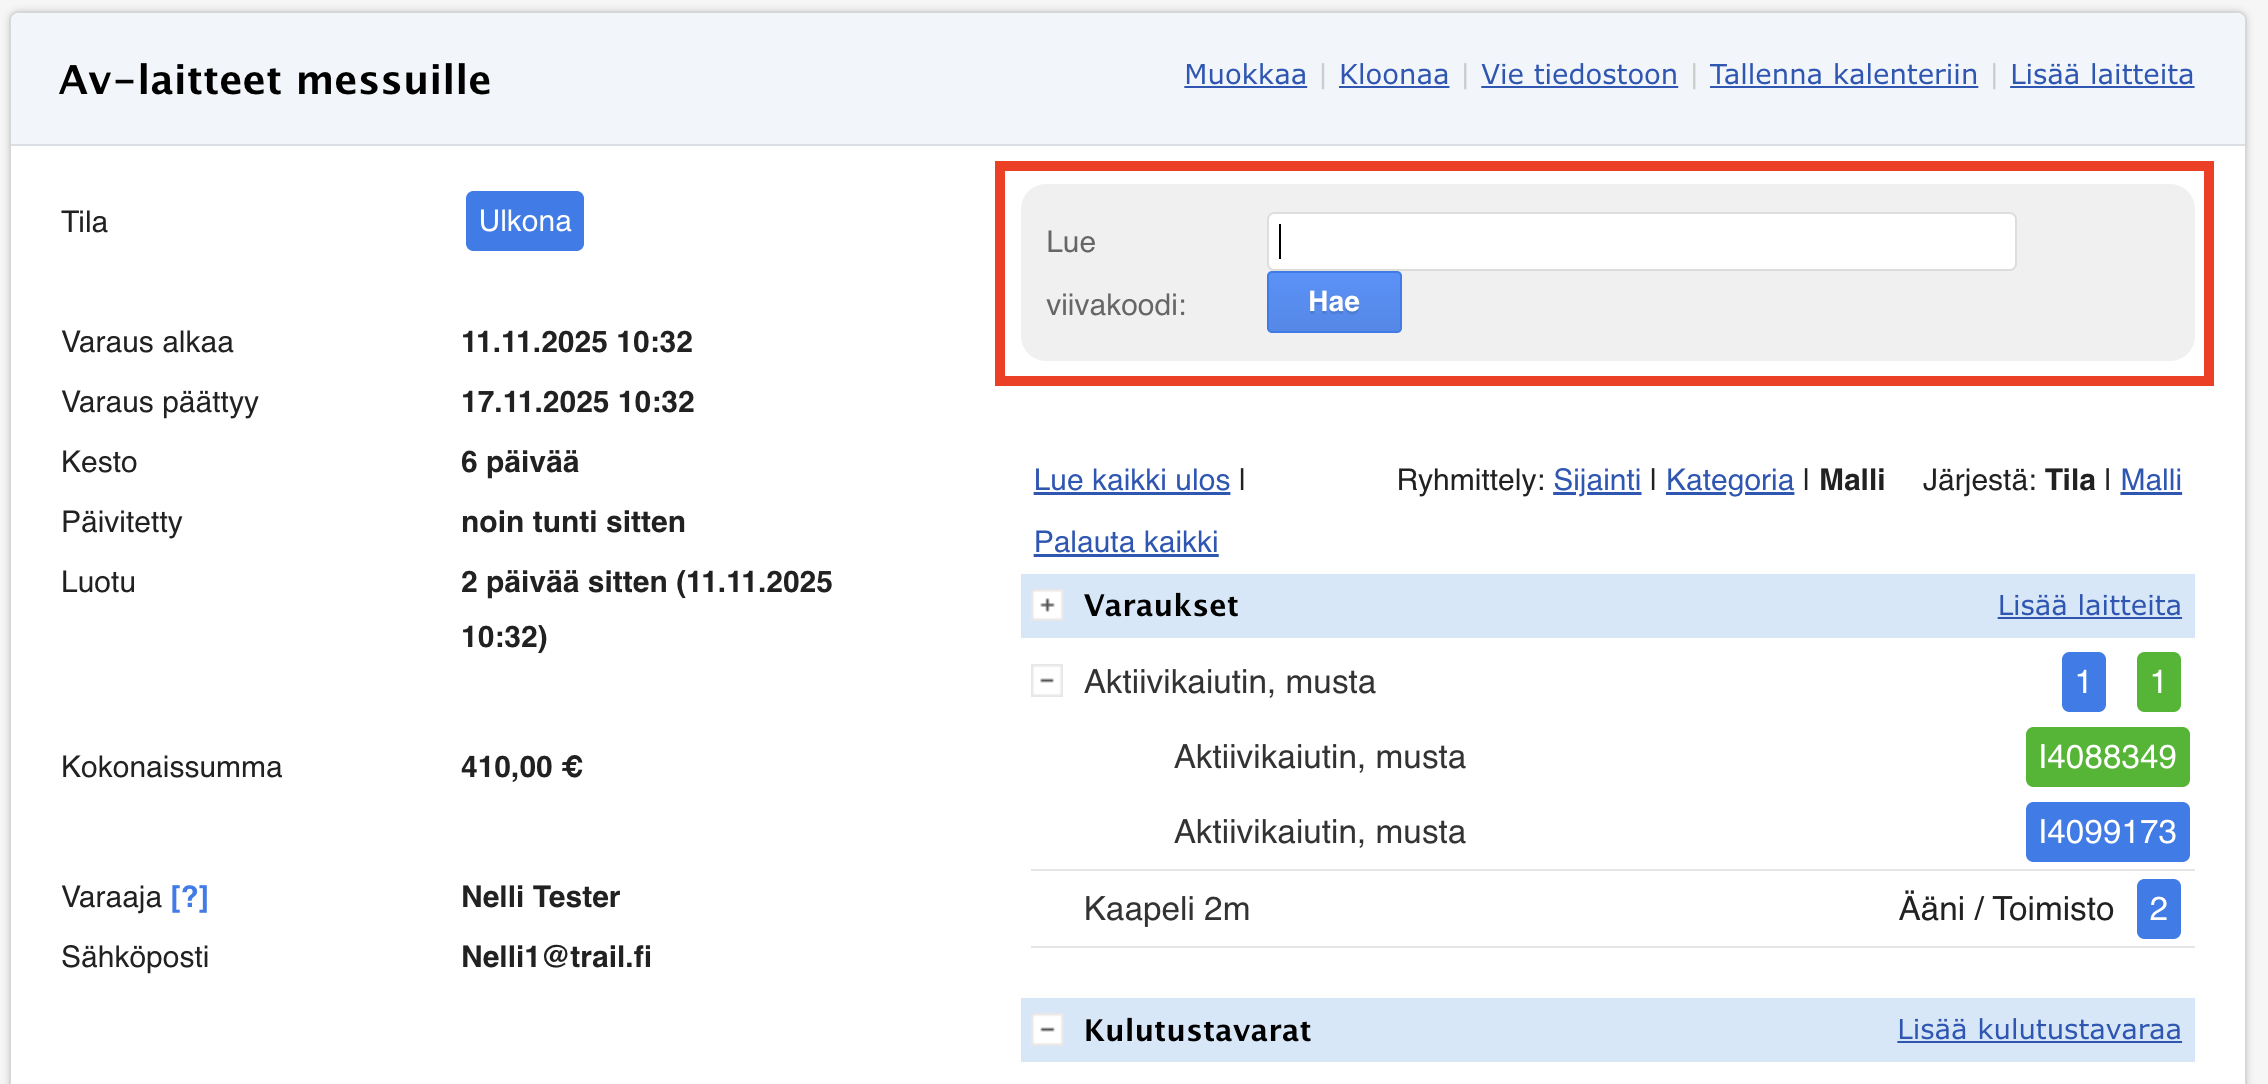Group items by Sijainti
Viewport: 2268px width, 1084px height.
[1596, 480]
